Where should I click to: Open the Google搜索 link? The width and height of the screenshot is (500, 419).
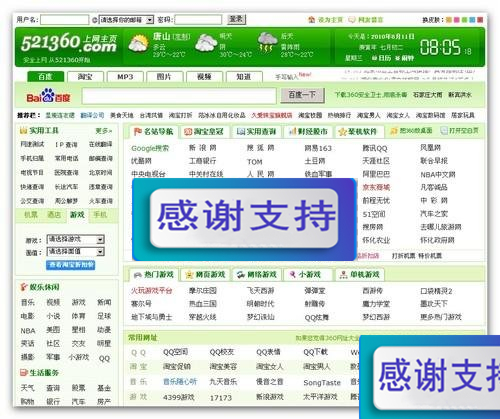tap(150, 148)
